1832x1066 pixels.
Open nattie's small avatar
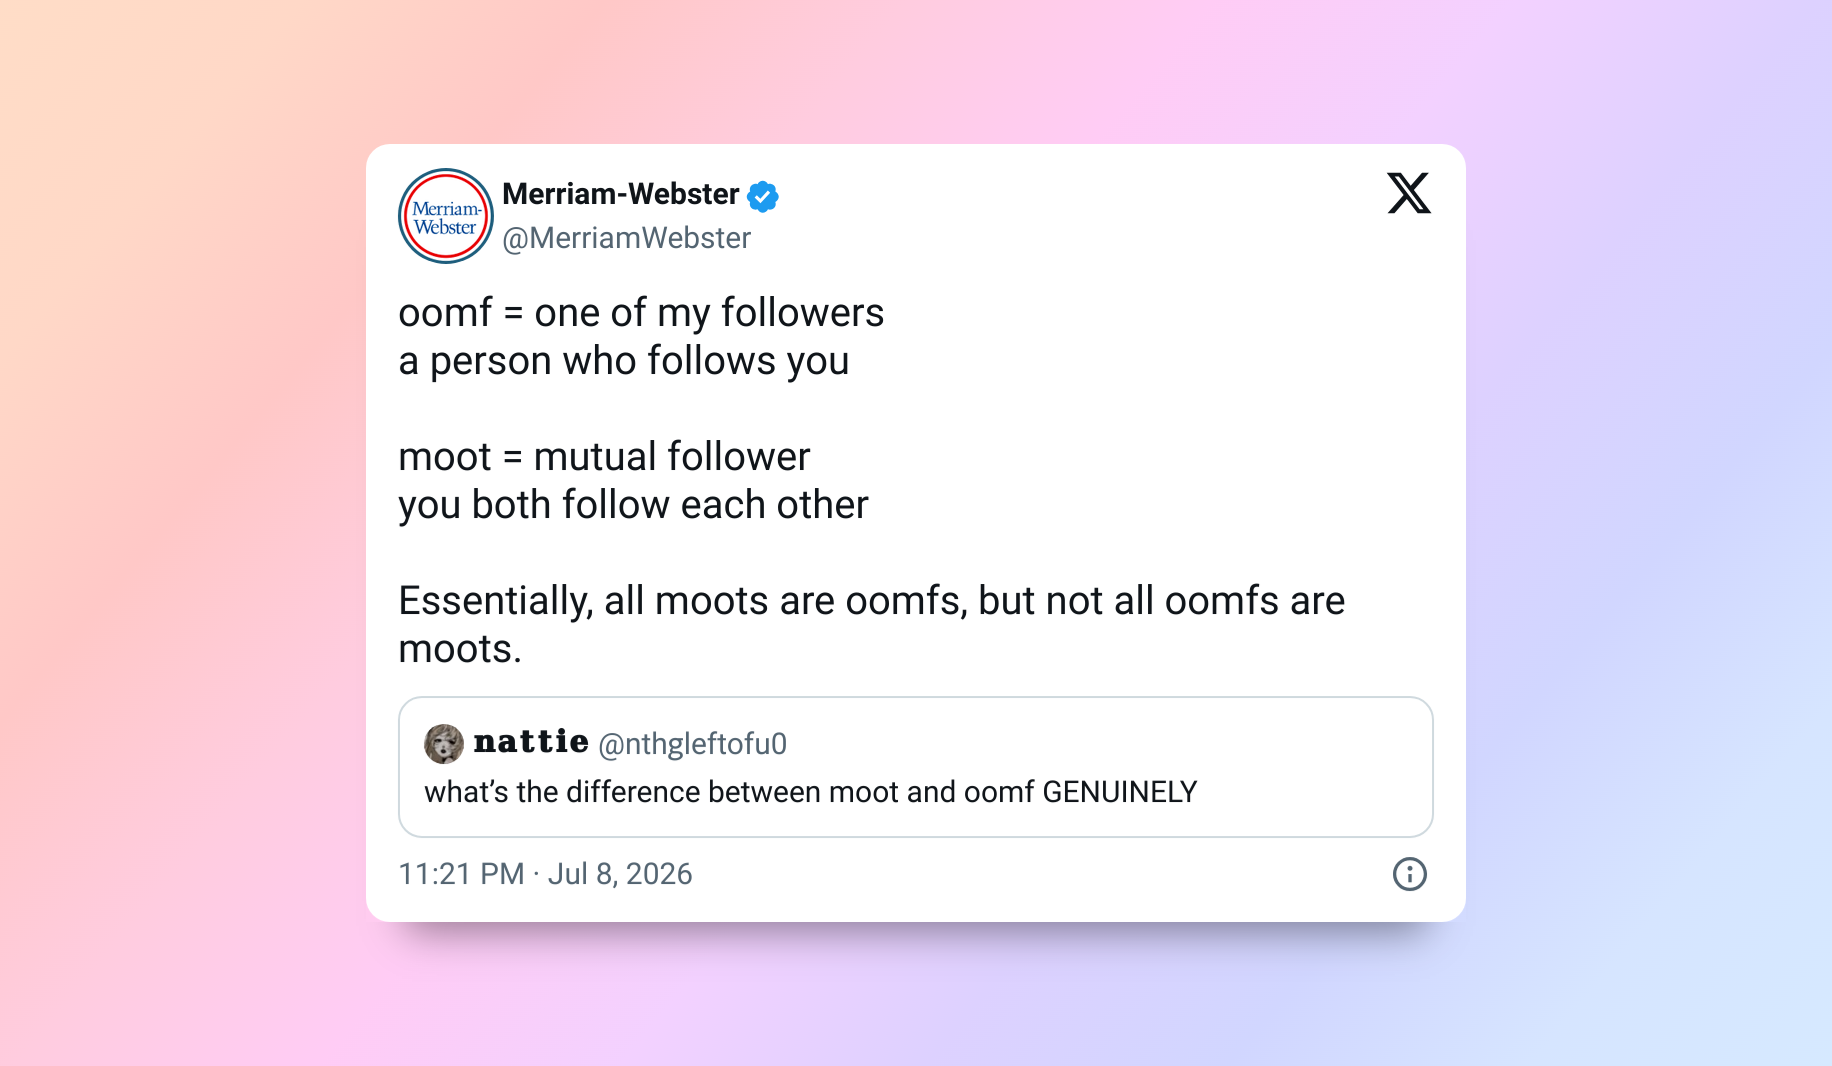click(444, 744)
